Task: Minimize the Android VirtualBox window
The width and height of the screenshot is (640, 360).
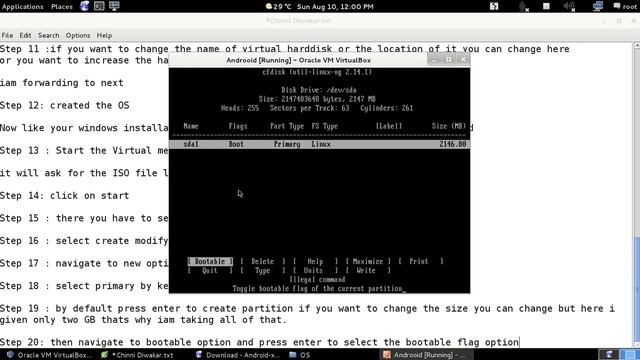Action: (x=434, y=60)
